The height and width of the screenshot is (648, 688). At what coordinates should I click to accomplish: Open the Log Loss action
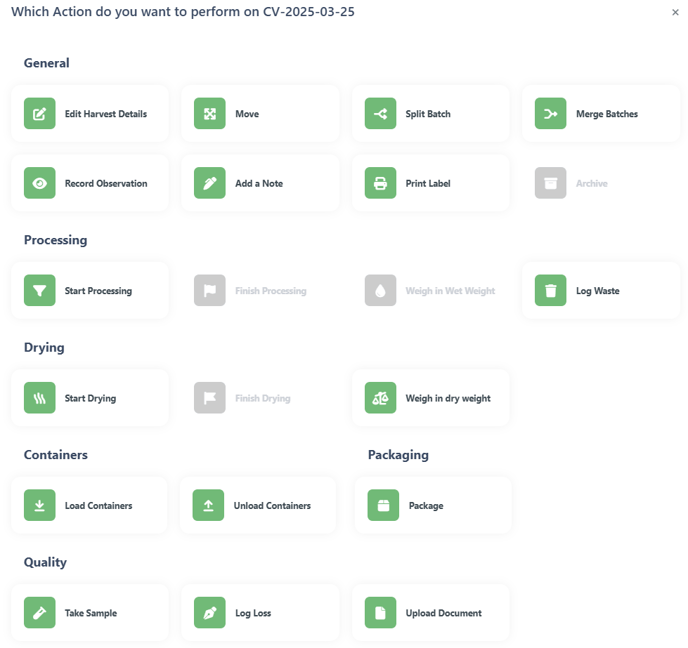pyautogui.click(x=260, y=613)
